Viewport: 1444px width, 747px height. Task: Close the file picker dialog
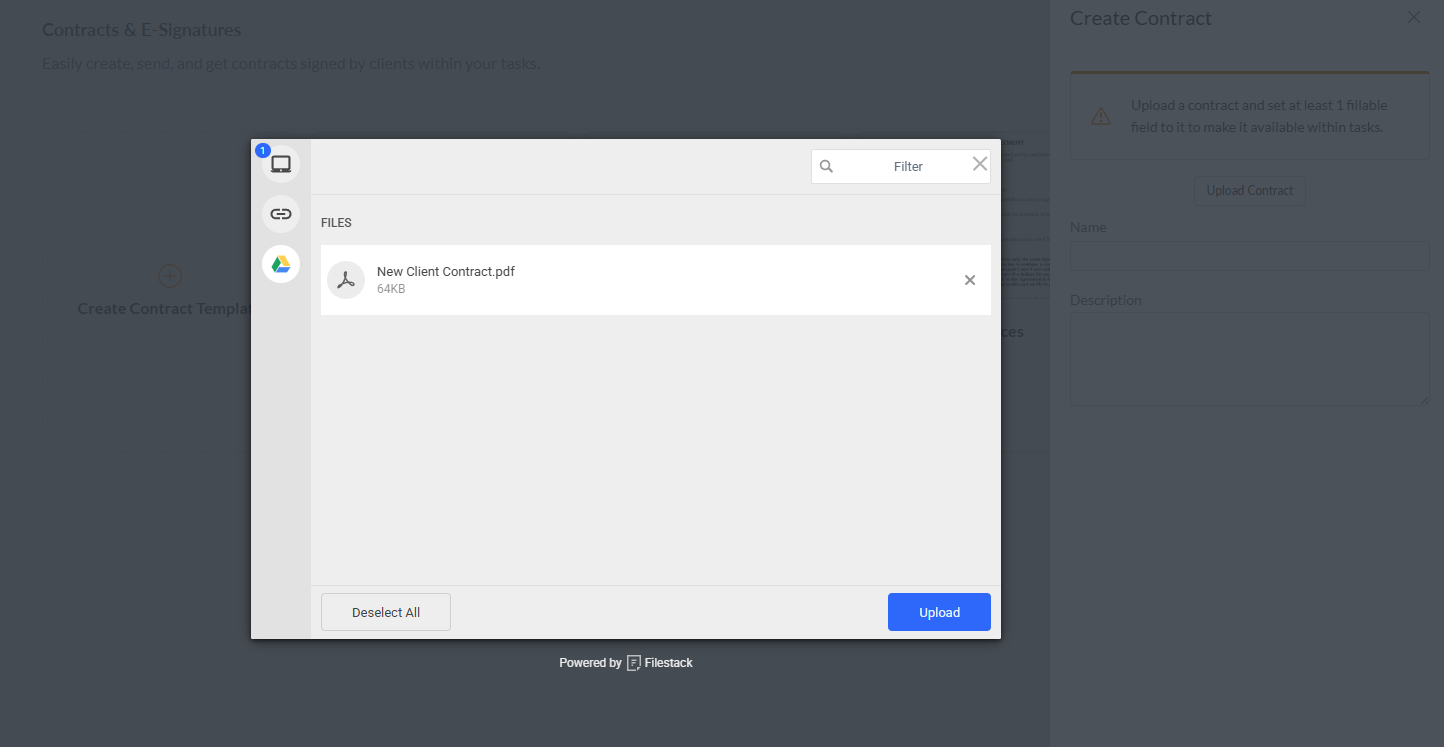980,164
